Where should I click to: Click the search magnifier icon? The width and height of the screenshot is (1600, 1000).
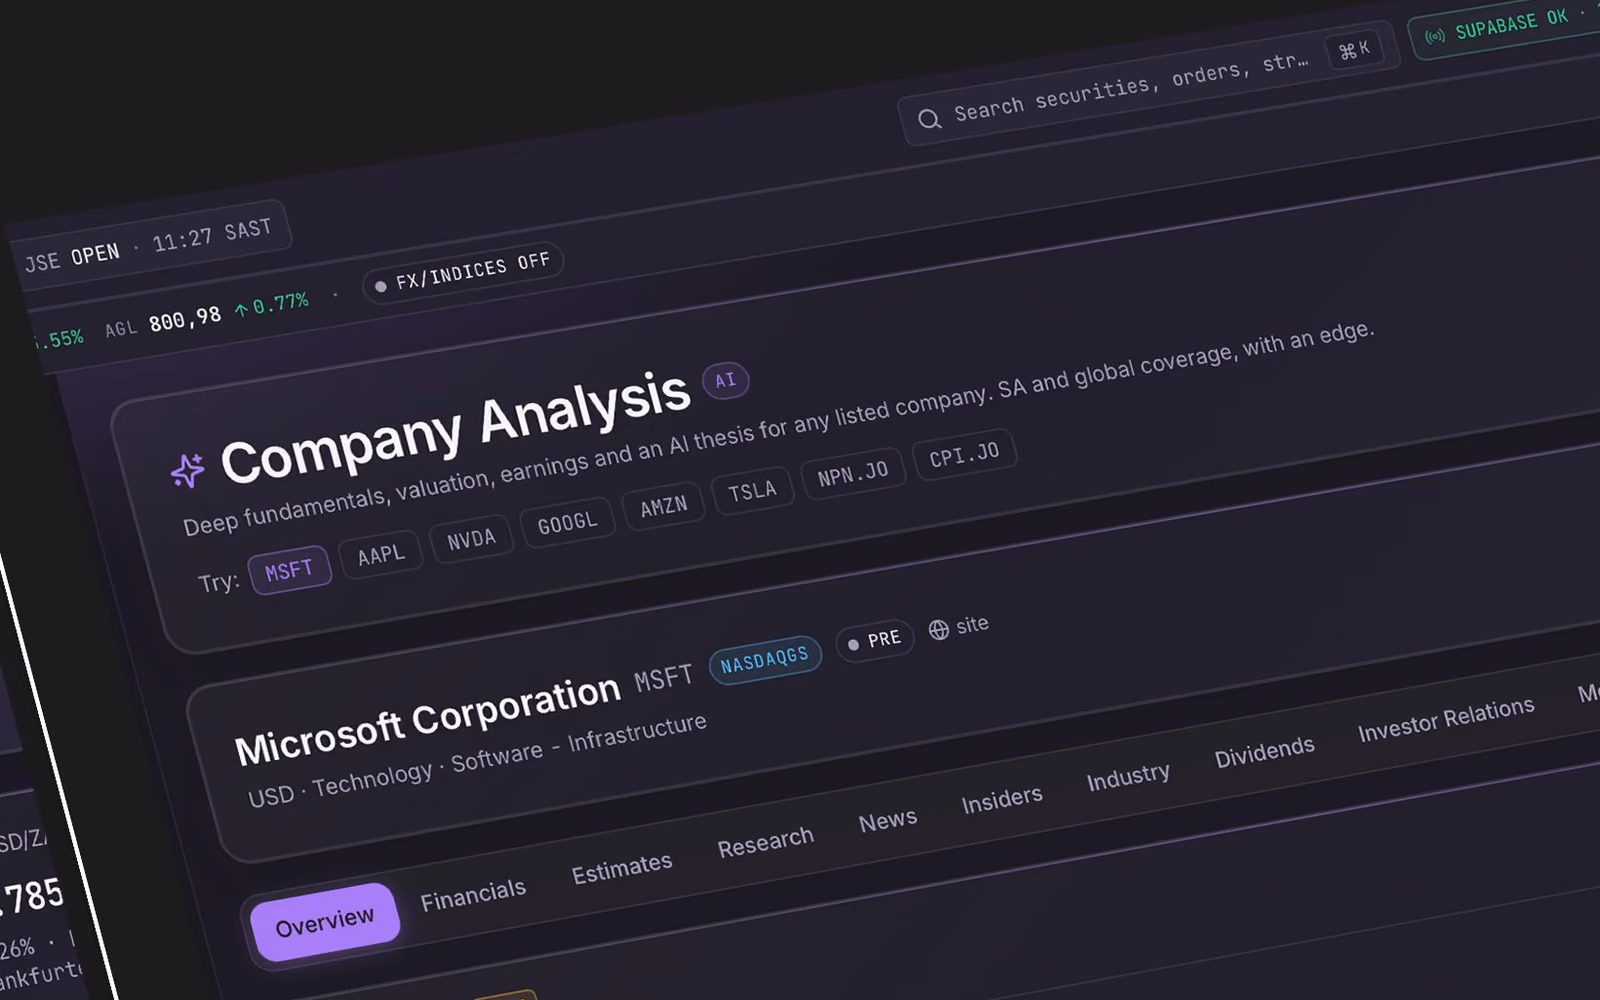point(929,119)
